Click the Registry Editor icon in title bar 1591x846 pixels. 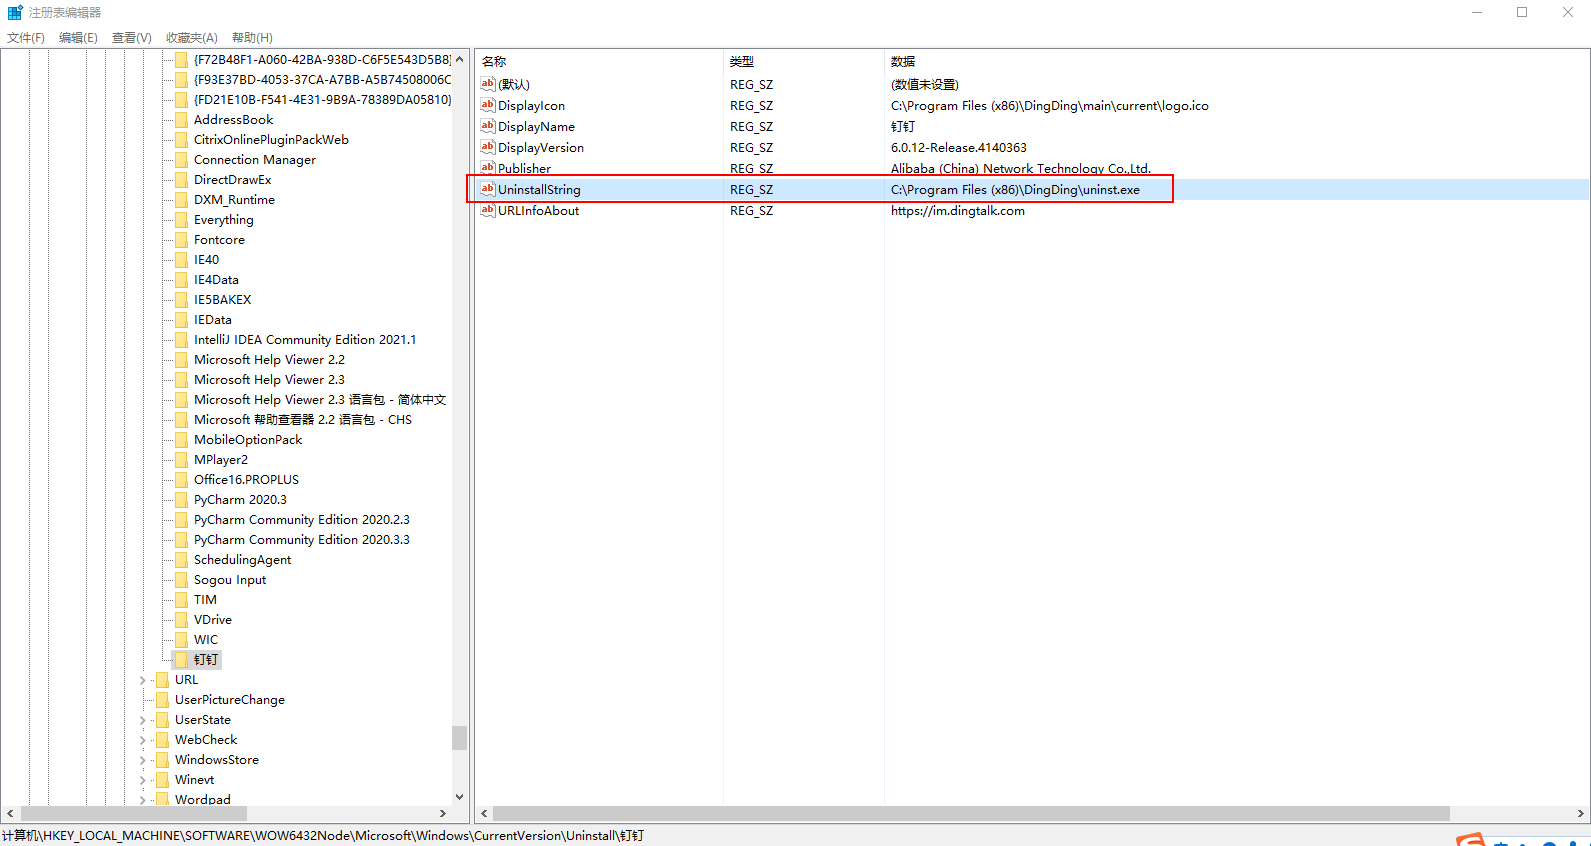[x=15, y=12]
